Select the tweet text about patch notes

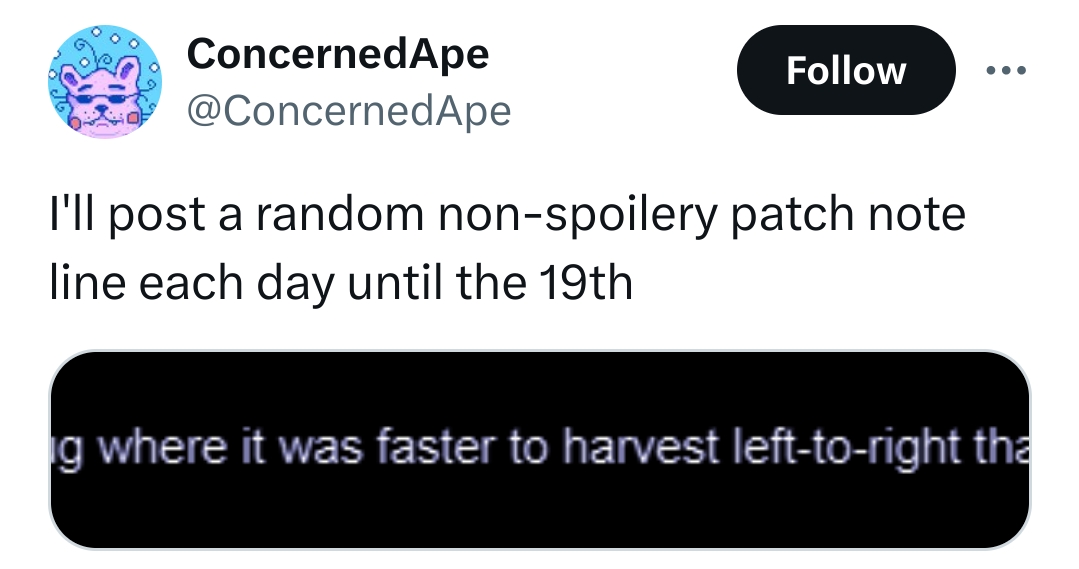click(508, 248)
